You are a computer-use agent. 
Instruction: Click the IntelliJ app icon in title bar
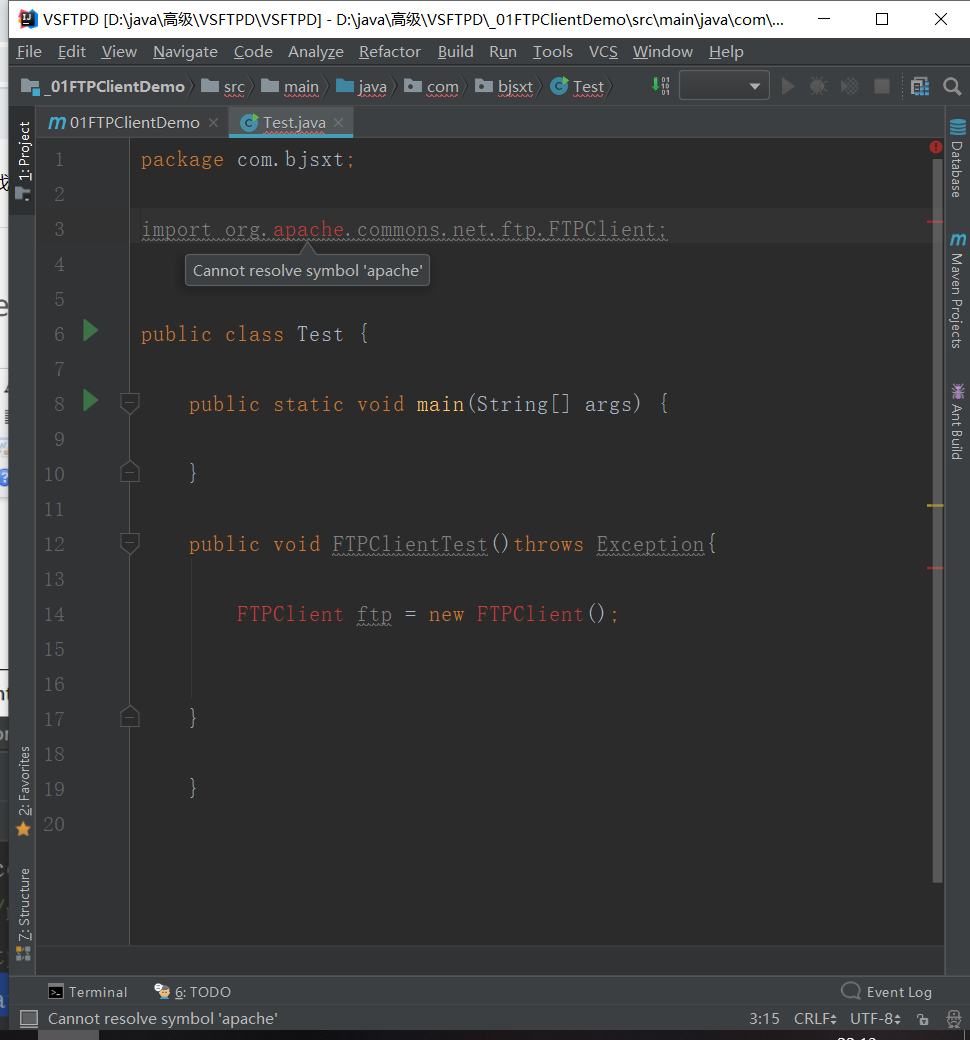[x=27, y=19]
